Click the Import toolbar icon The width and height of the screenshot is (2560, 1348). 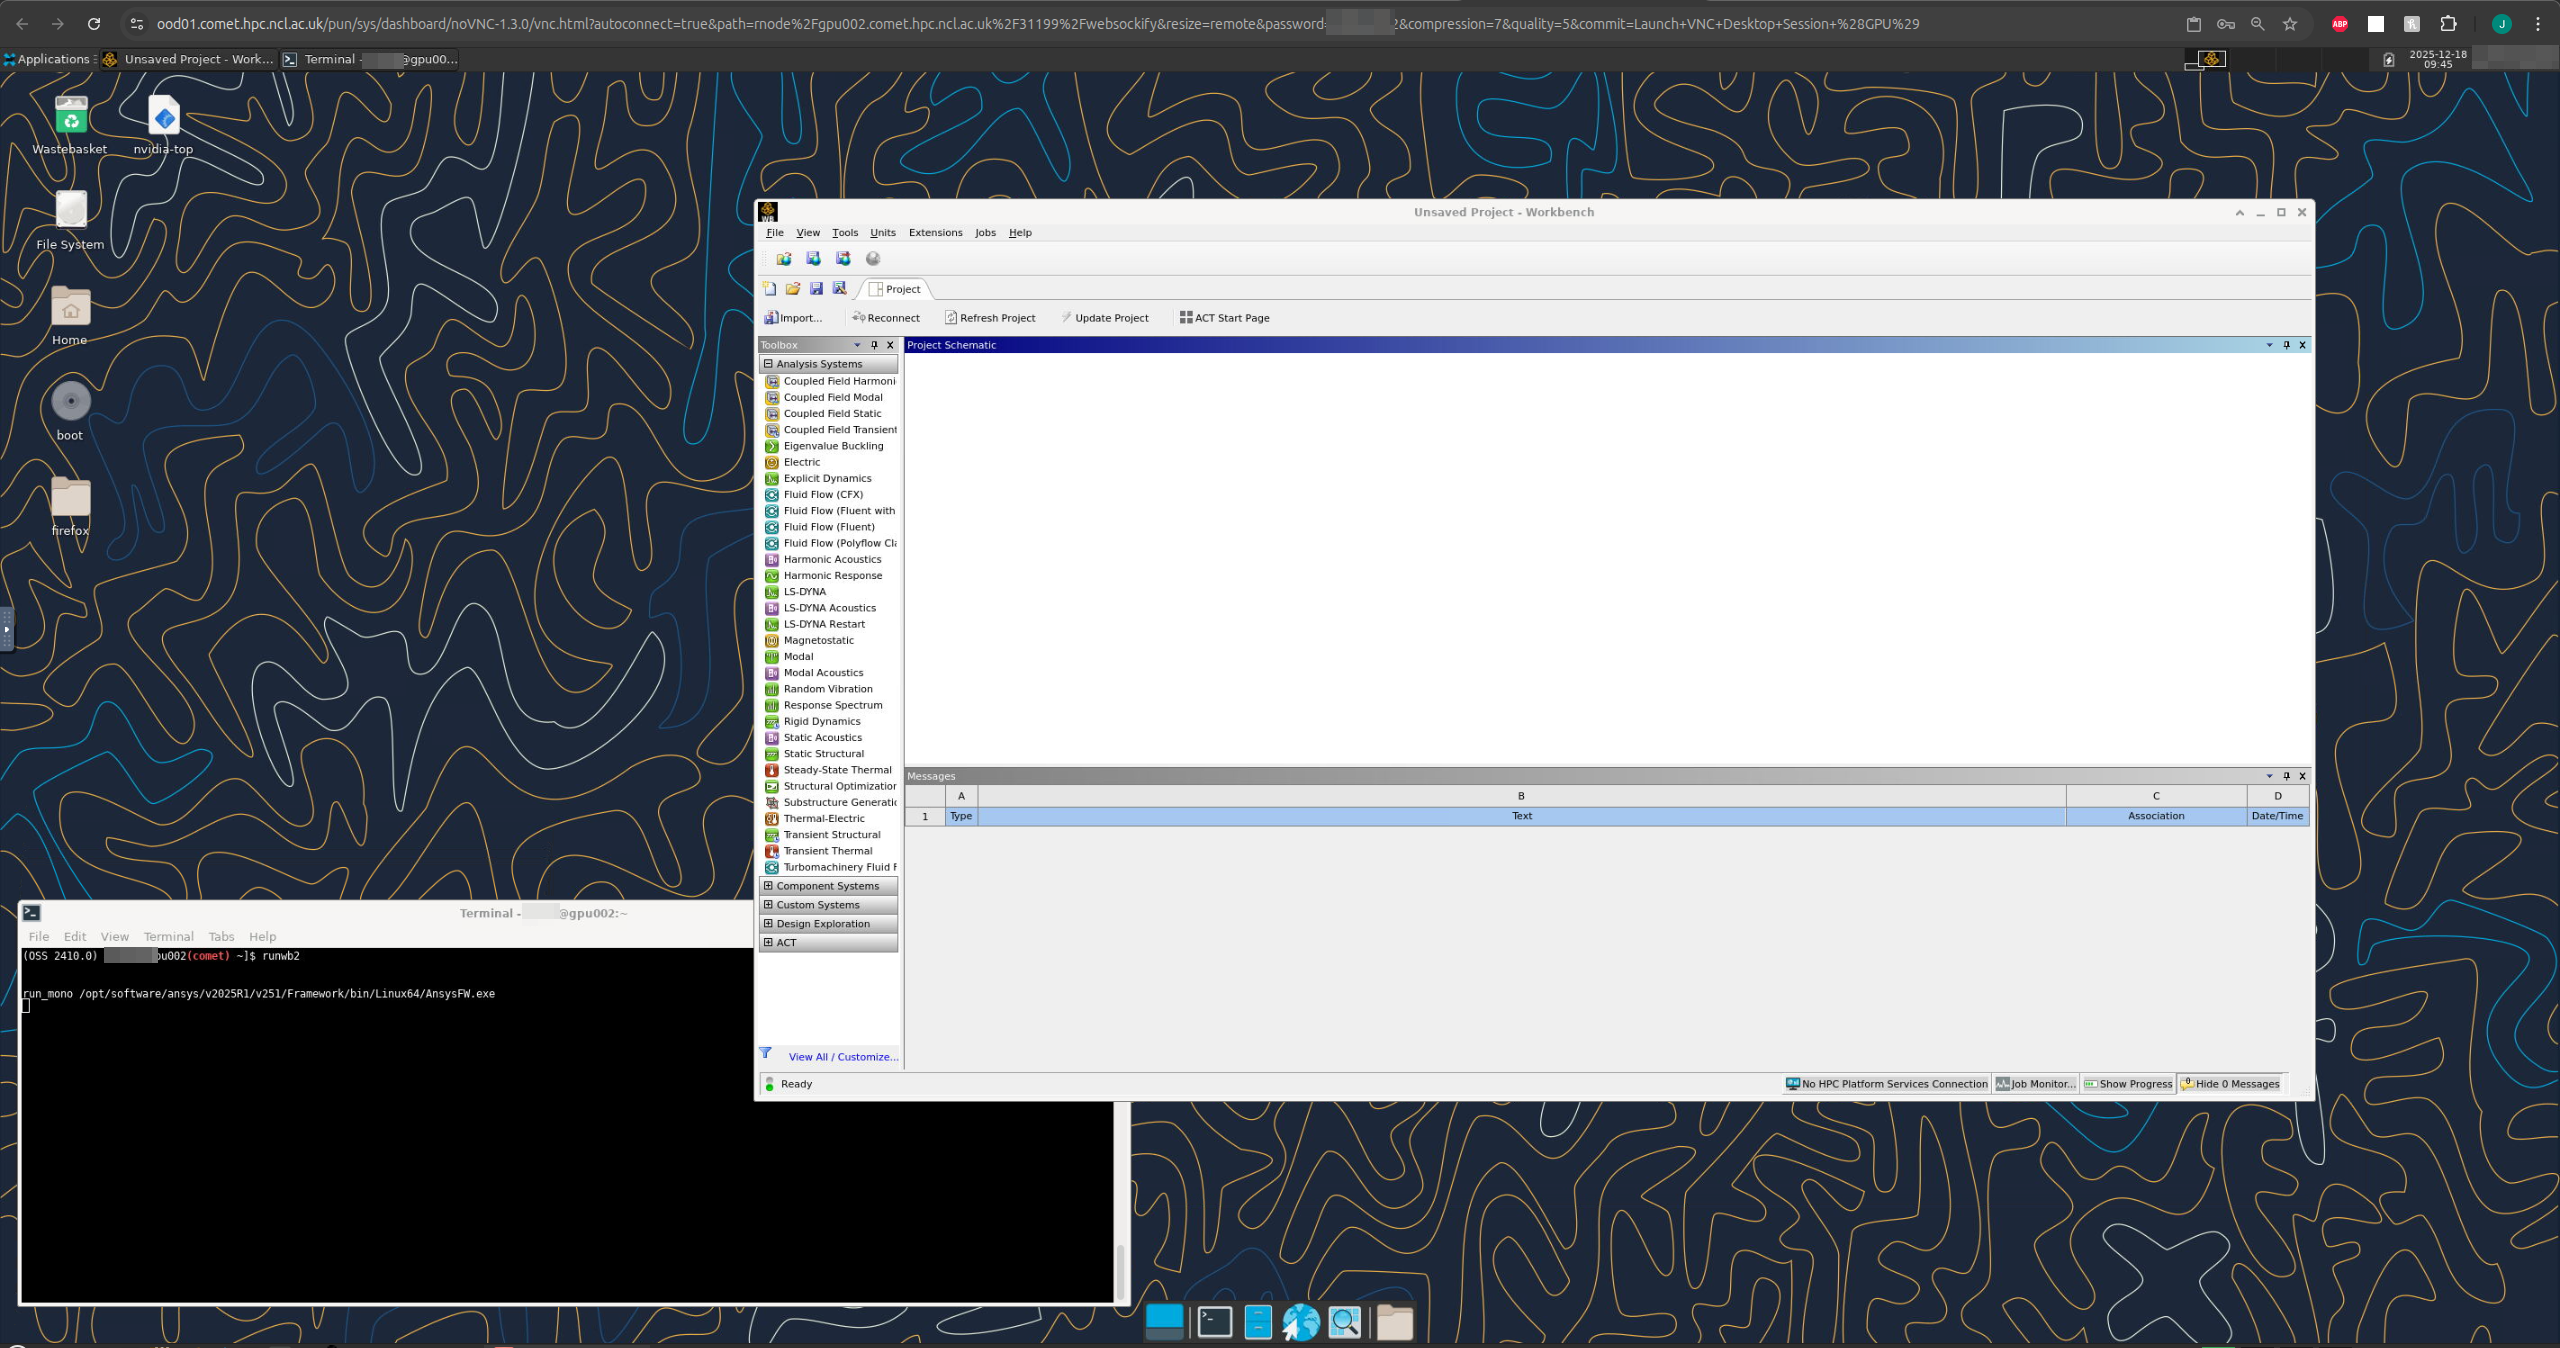(x=771, y=318)
